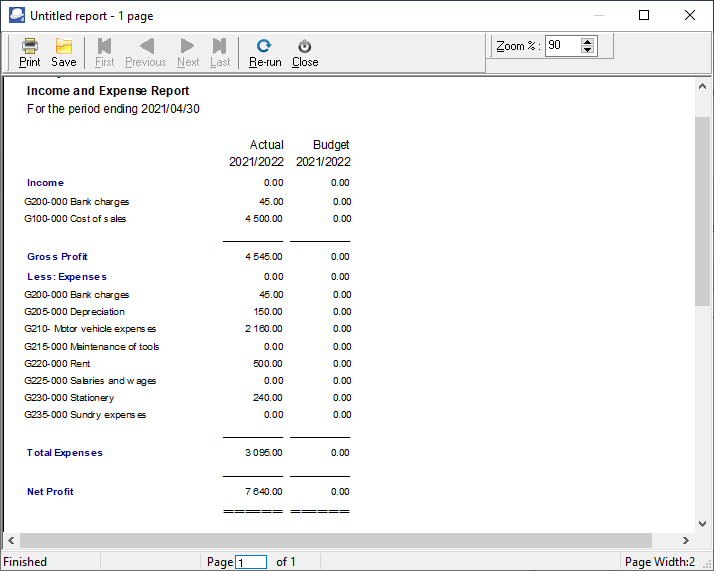Click the 'Total Expenses' label
714x571 pixels.
point(65,453)
